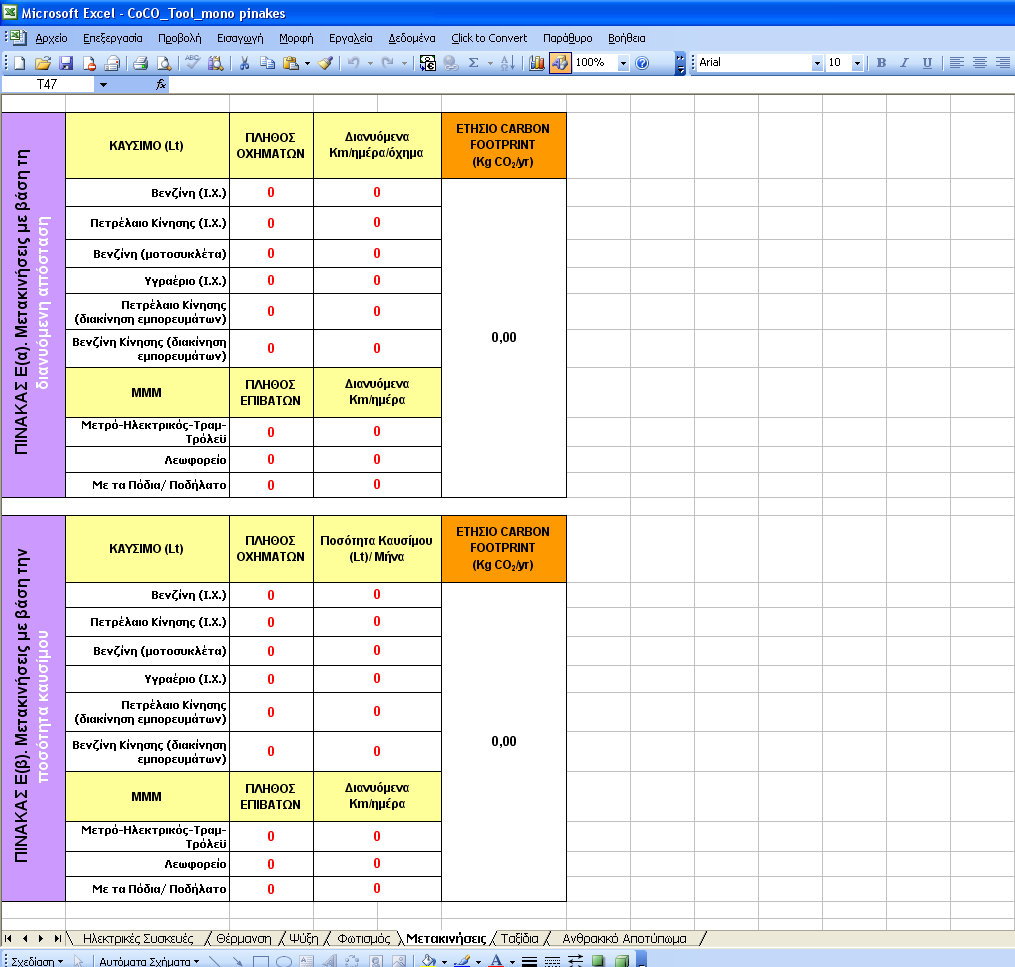Viewport: 1015px width, 967px height.
Task: Expand the Name Box dropdown arrow
Action: coord(103,84)
